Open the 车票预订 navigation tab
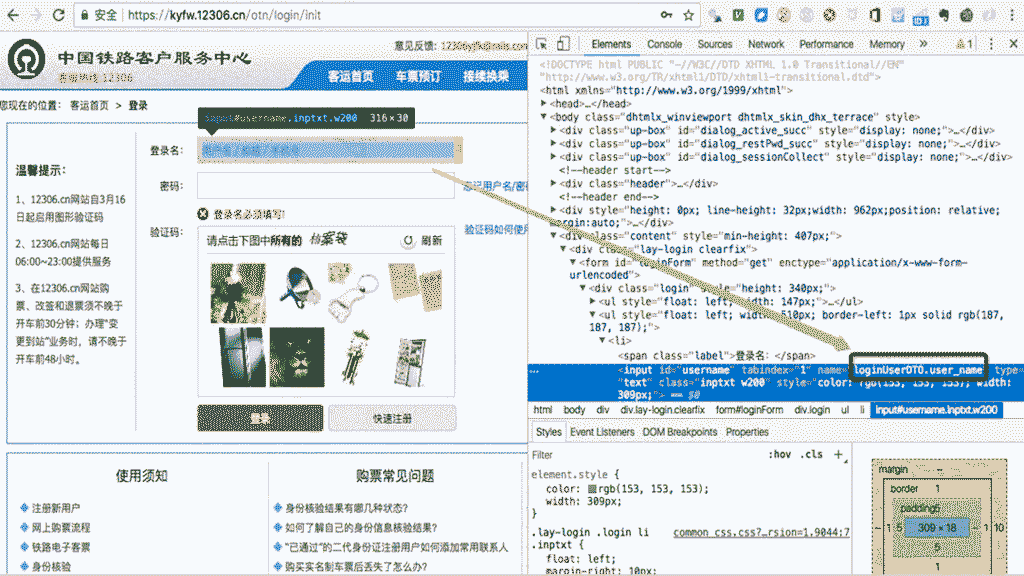 tap(418, 76)
